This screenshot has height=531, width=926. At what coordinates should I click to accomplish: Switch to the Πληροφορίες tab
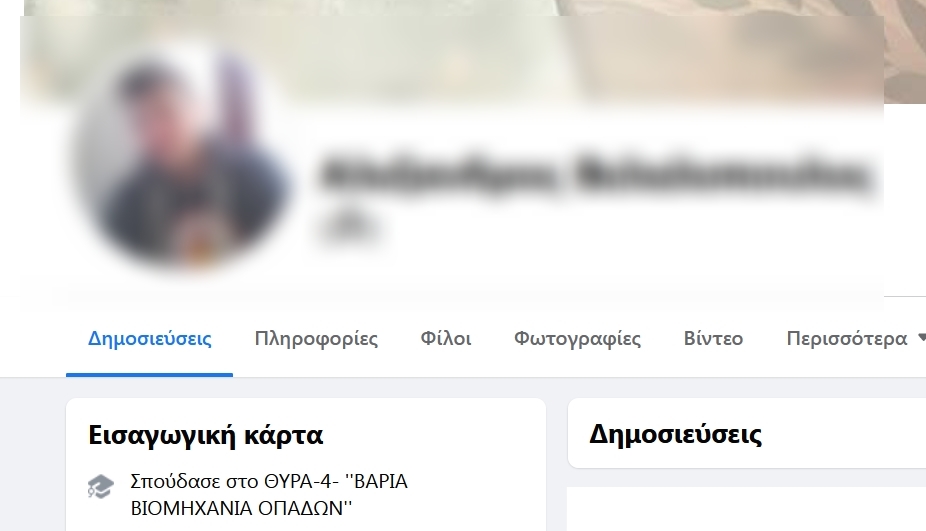[316, 338]
